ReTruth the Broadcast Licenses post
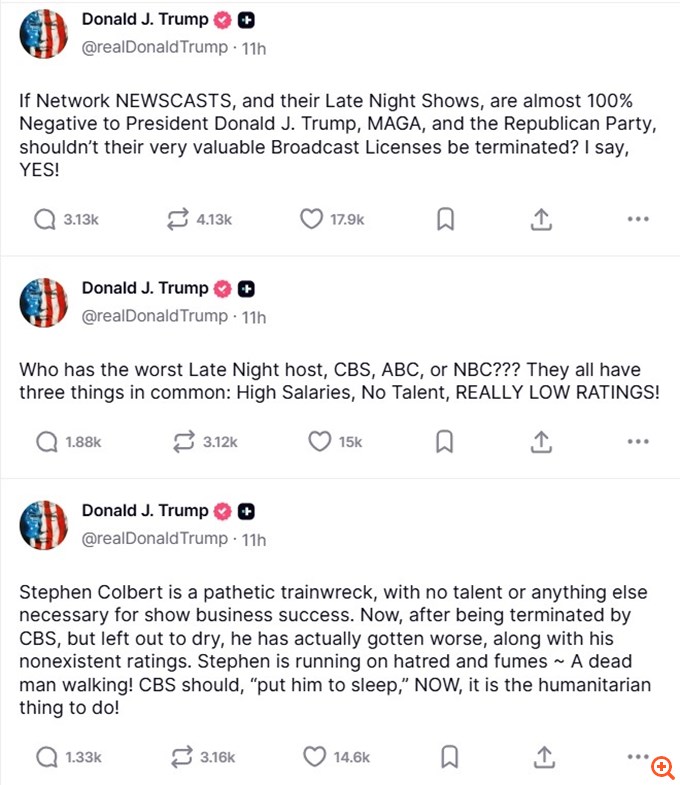Viewport: 680px width, 785px height. coord(177,219)
